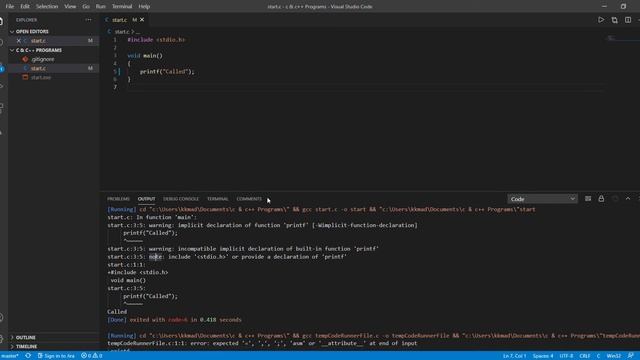640x360 pixels.
Task: Switch to the Debug Console tab
Action: pos(181,199)
